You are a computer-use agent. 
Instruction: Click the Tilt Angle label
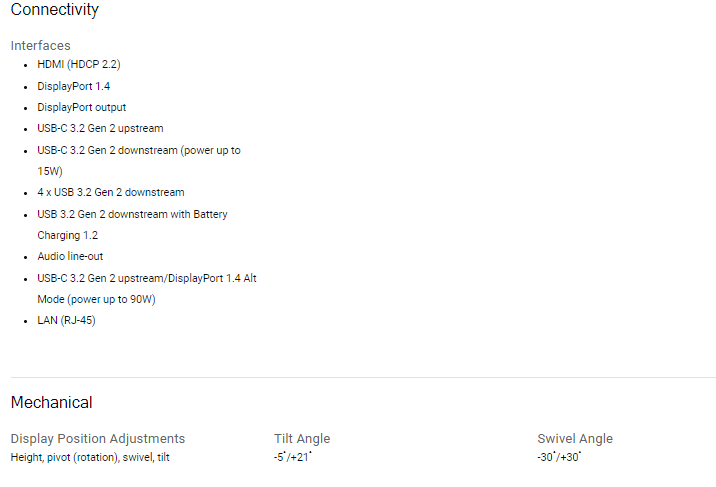pyautogui.click(x=302, y=439)
